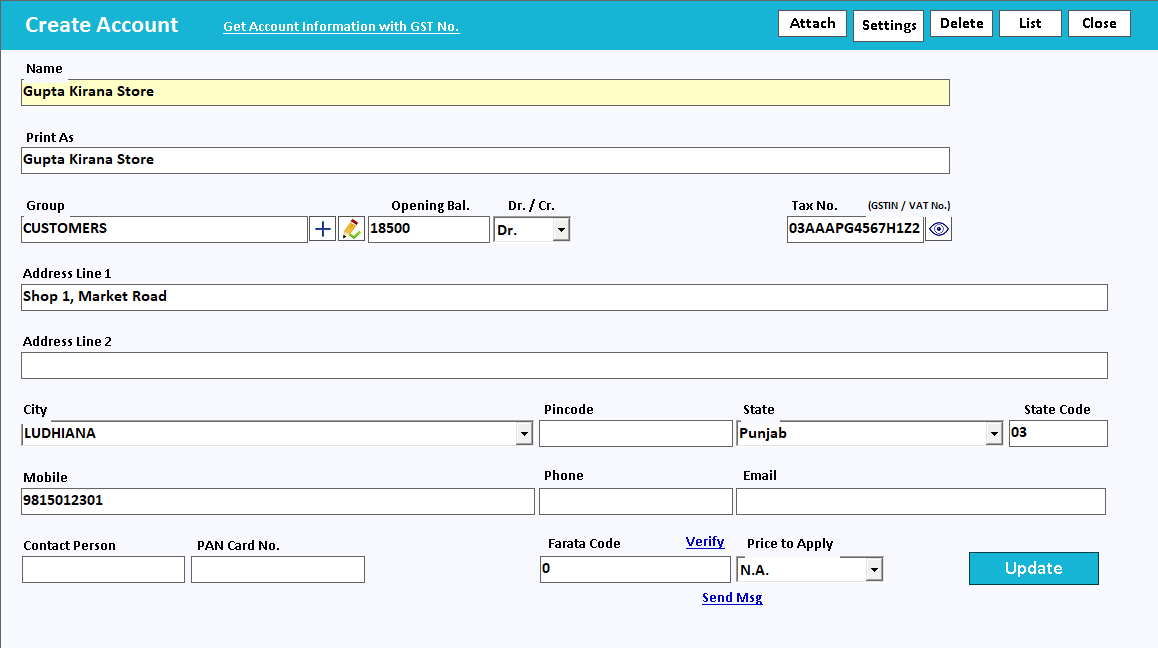Screen dimensions: 1158x648
Task: Delete this account
Action: coord(962,24)
